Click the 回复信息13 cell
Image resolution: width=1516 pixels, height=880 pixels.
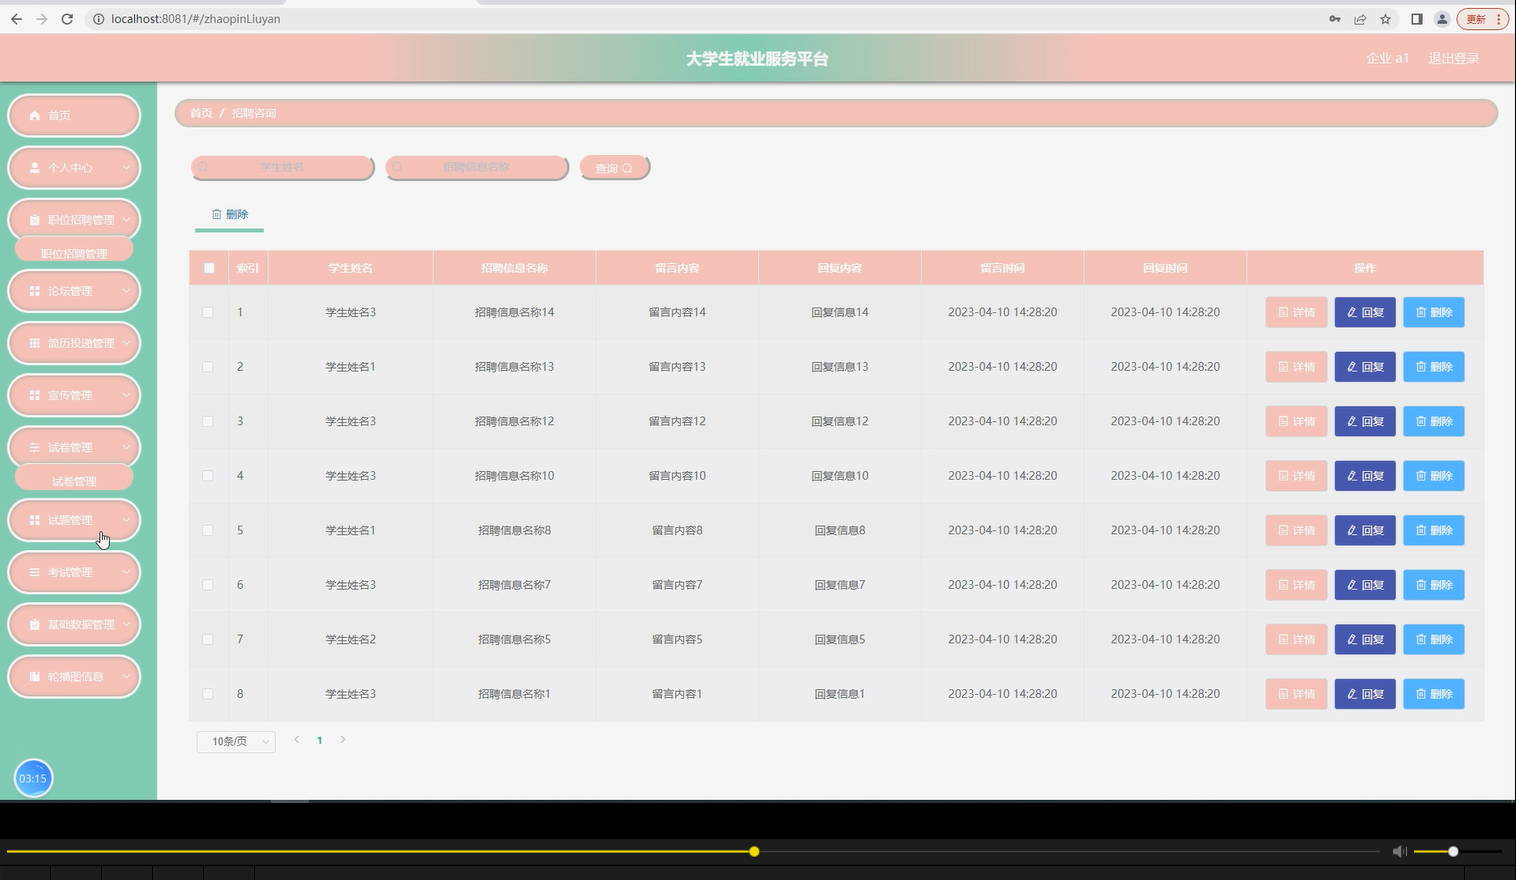(x=840, y=367)
